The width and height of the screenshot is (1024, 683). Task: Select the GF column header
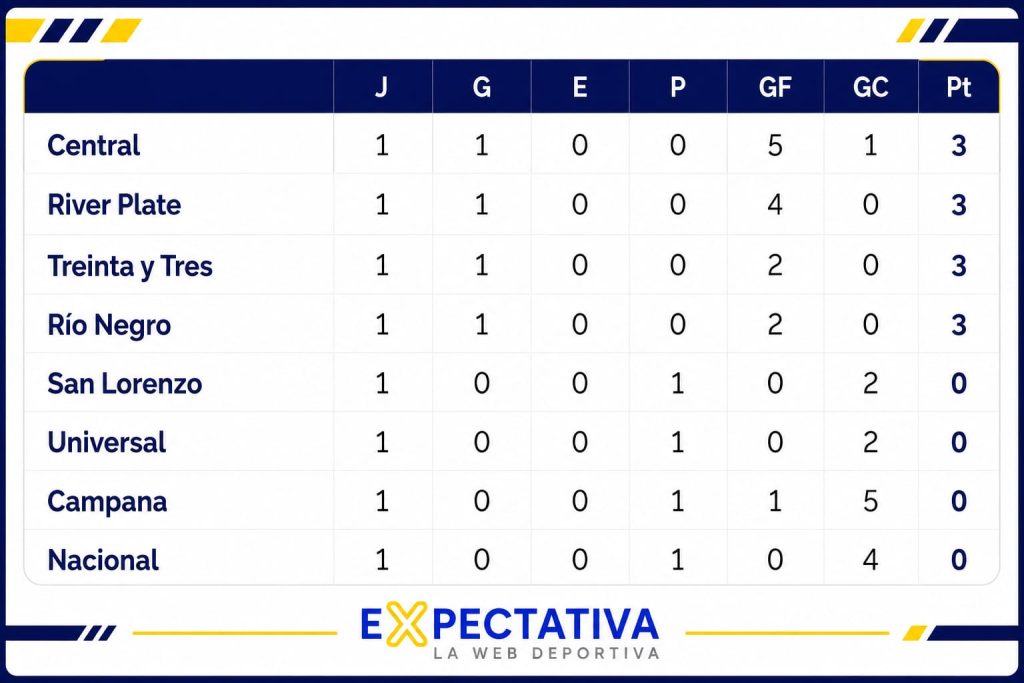coord(775,87)
